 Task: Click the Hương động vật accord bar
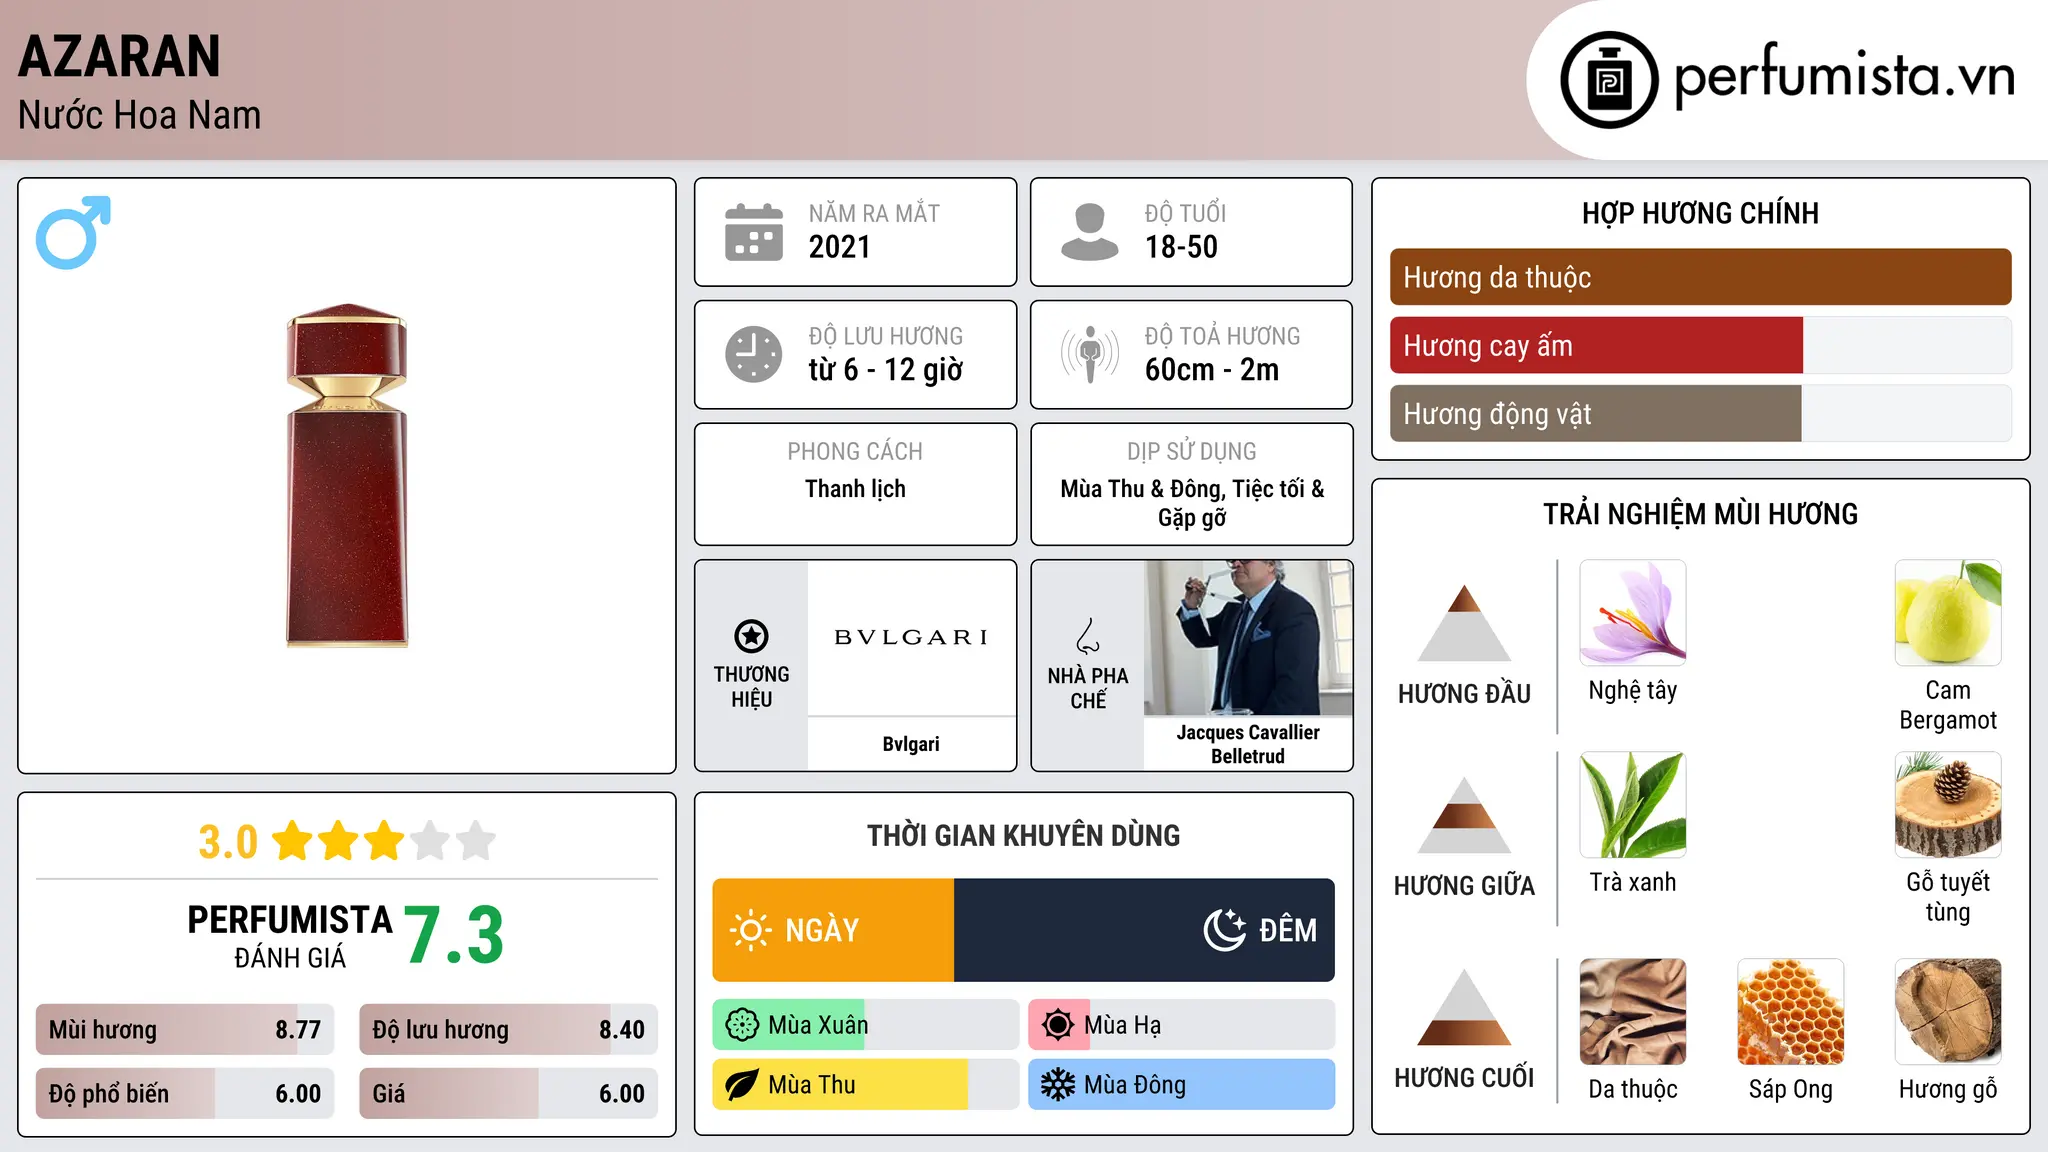[x=1700, y=413]
